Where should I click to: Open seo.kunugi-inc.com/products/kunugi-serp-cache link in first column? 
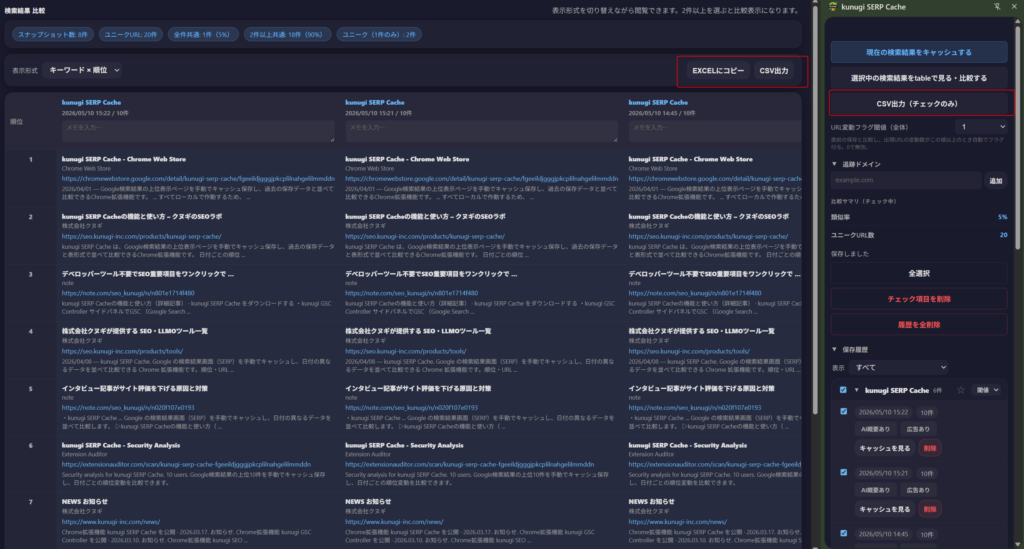(x=142, y=237)
